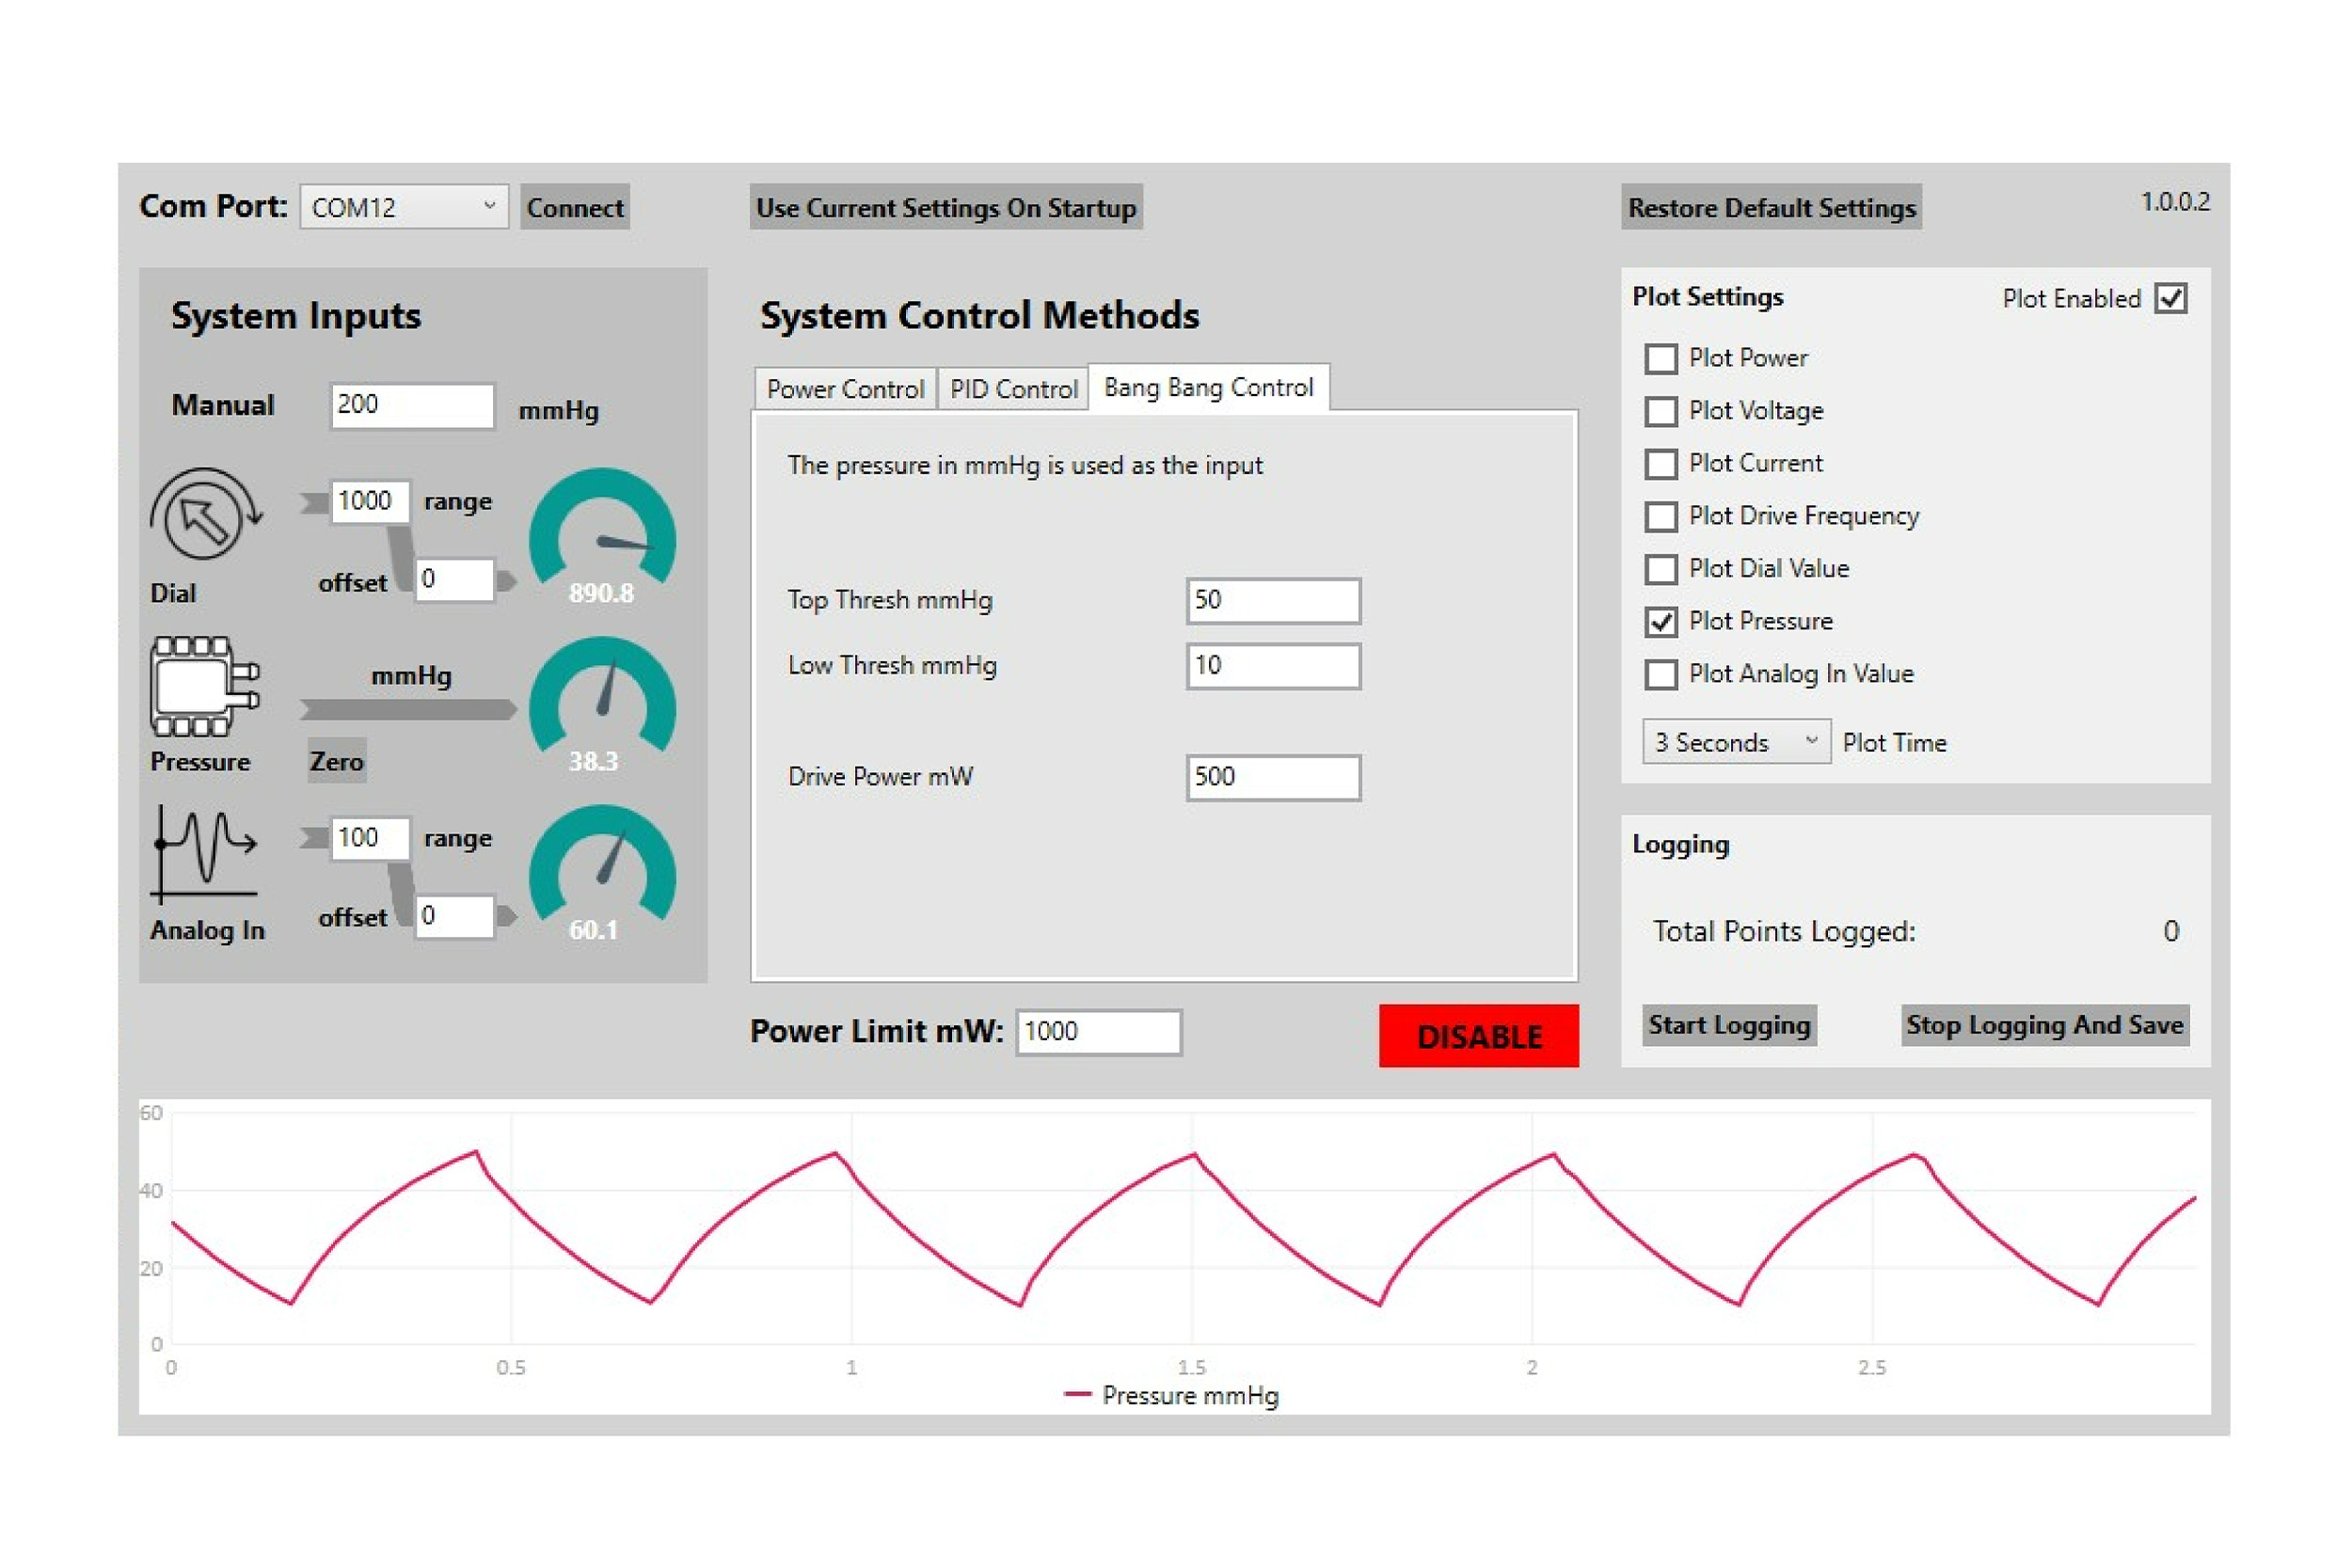Select the Pressure sensor icon

tap(205, 686)
